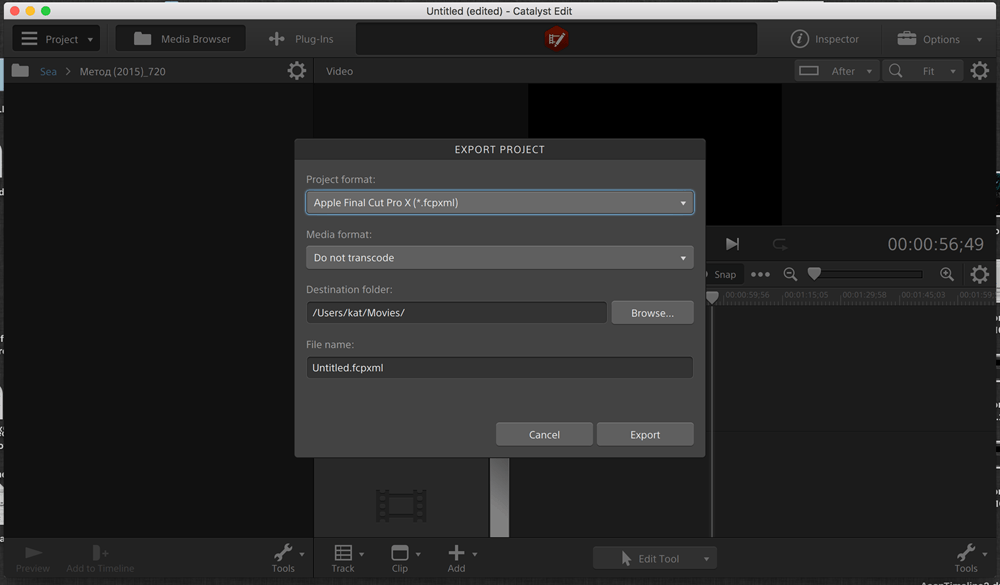Open the After preview mode dropdown
1000x585 pixels.
[x=837, y=71]
